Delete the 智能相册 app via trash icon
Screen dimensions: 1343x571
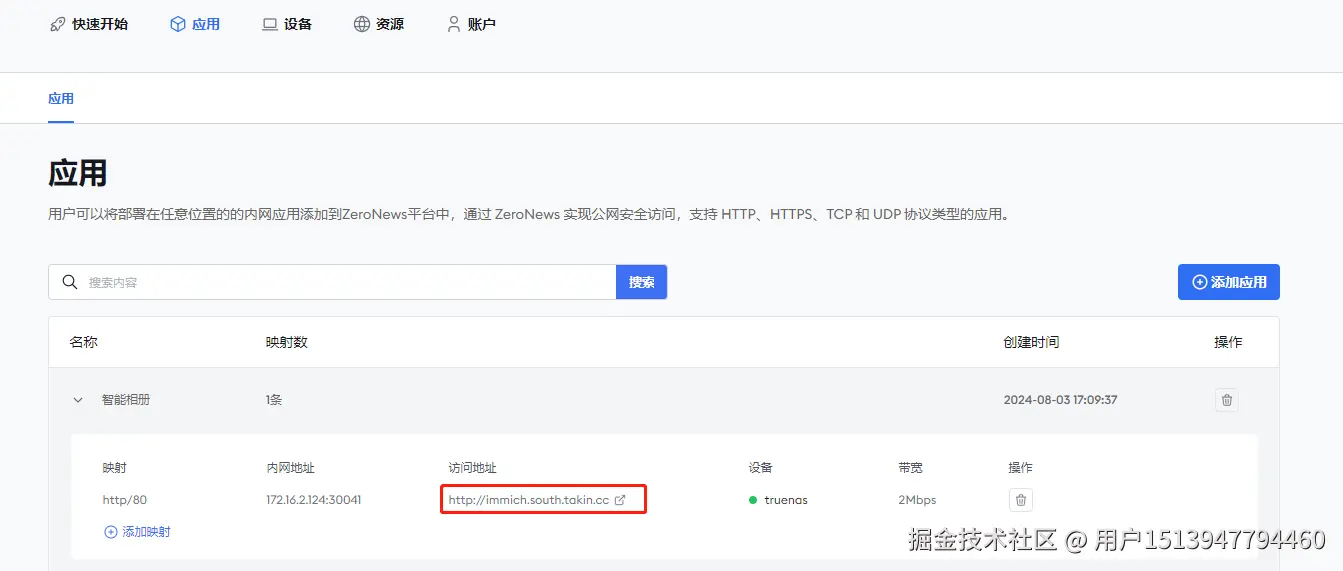pos(1227,400)
